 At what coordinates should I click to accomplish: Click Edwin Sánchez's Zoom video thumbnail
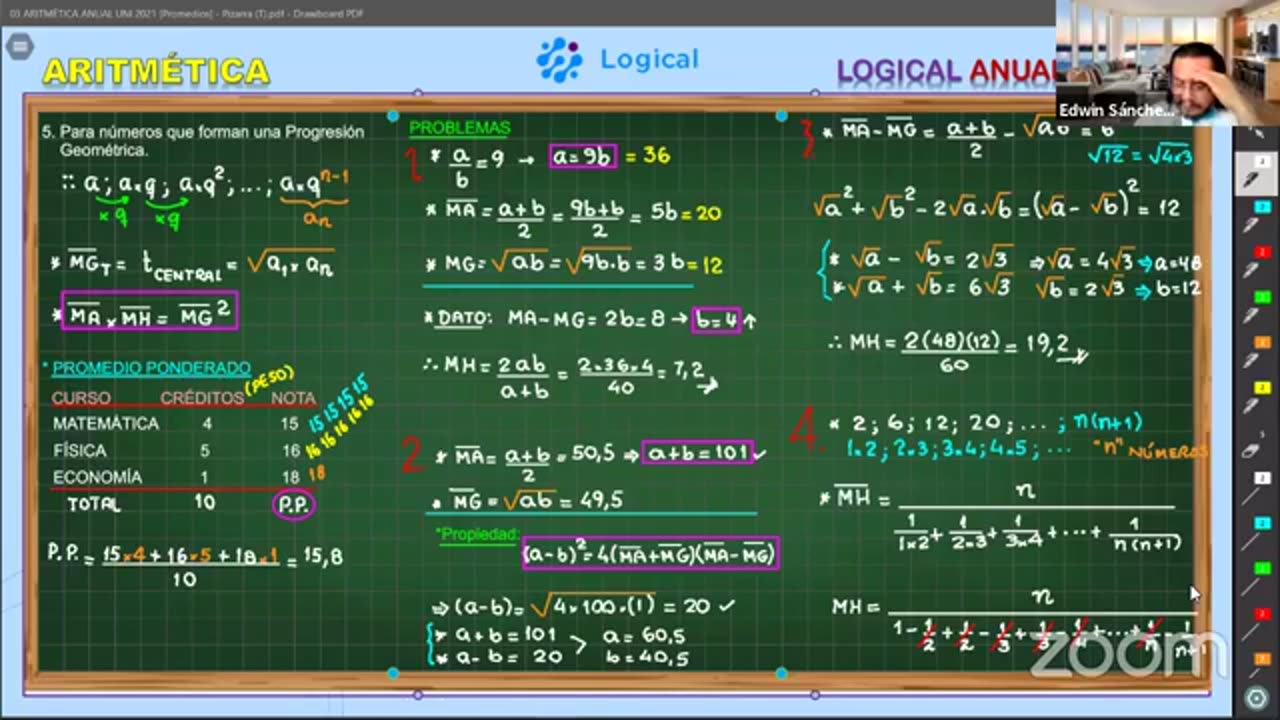pyautogui.click(x=1167, y=62)
